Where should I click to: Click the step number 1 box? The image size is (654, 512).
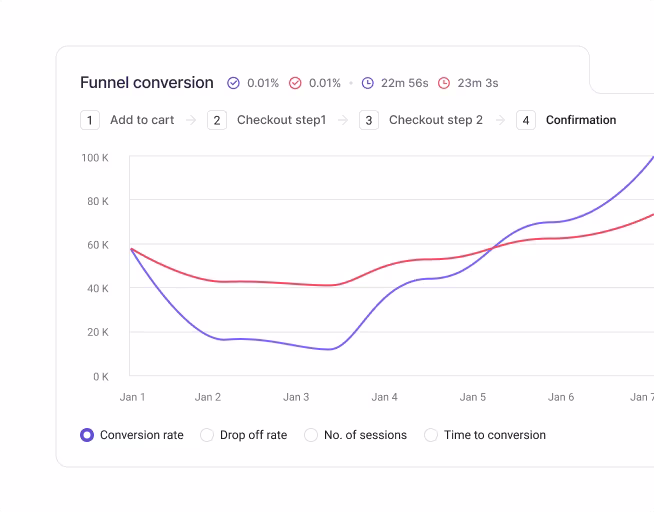point(90,120)
